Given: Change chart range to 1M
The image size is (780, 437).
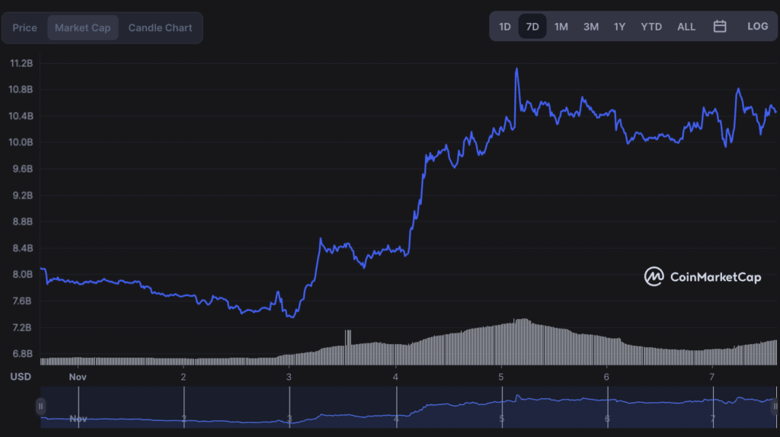Looking at the screenshot, I should (561, 27).
